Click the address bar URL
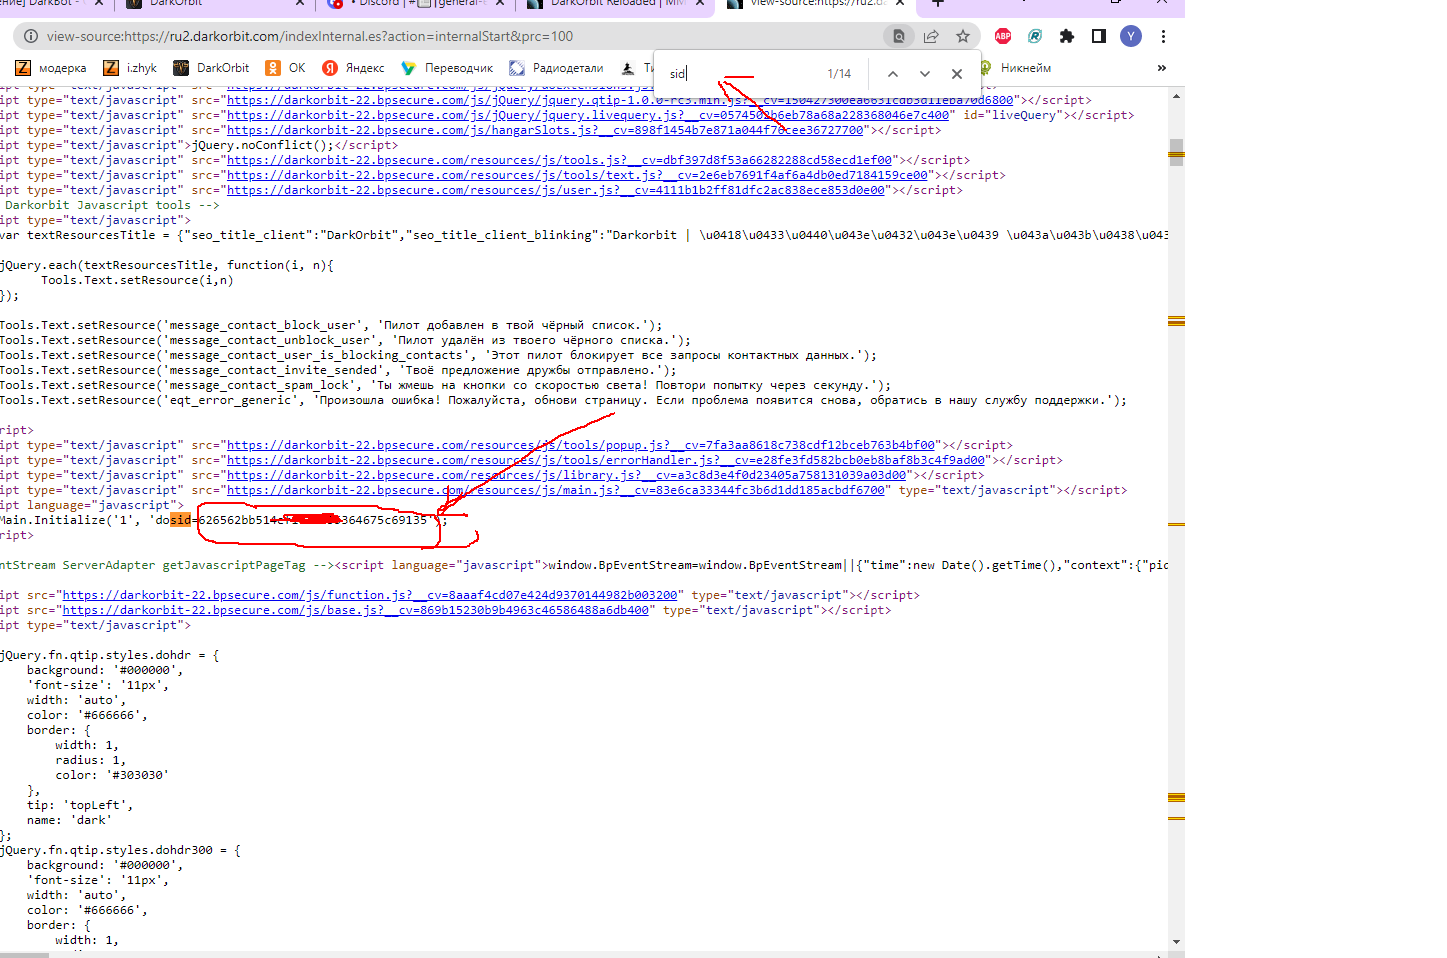The width and height of the screenshot is (1447, 958). pyautogui.click(x=310, y=36)
